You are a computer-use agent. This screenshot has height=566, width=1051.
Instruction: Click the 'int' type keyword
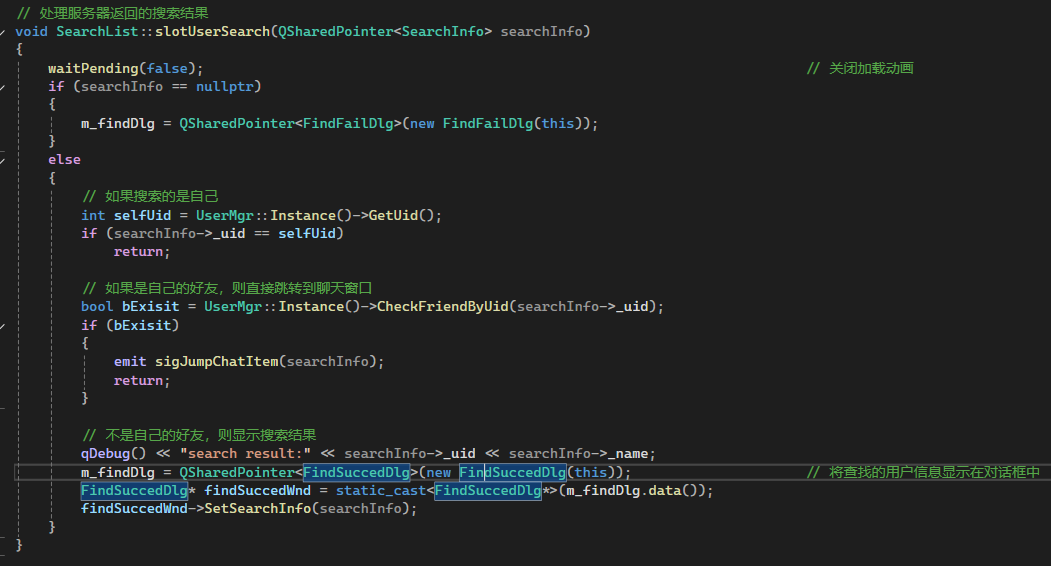[x=93, y=215]
